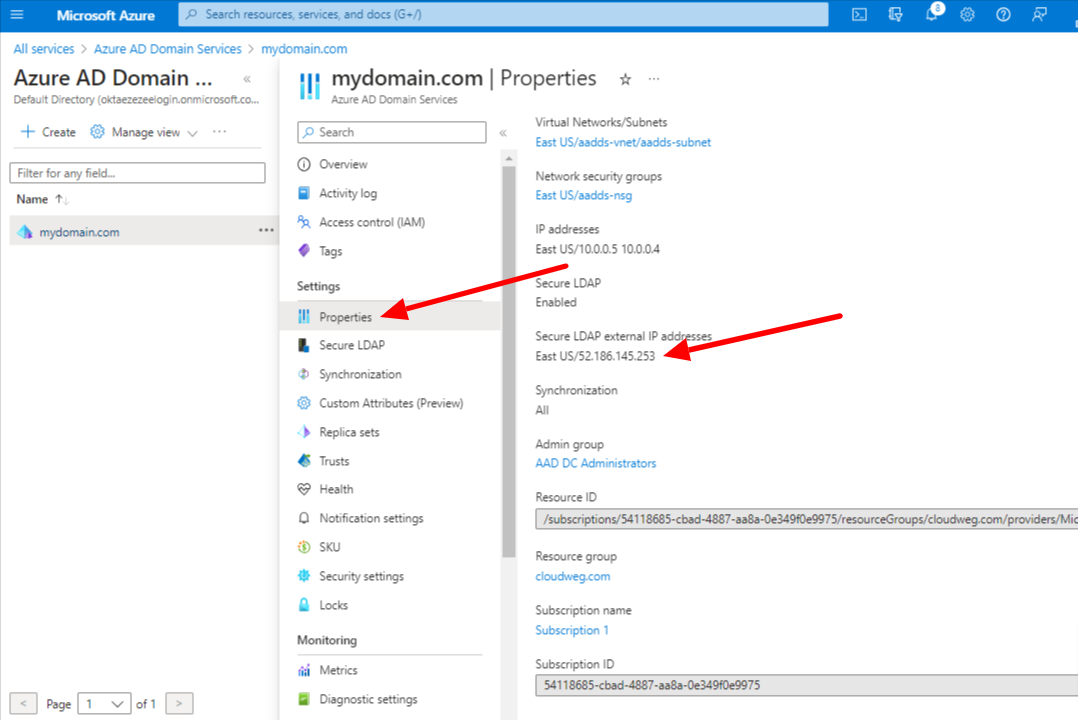Open Health menu item
Screen dimensions: 1078x720
[x=336, y=489]
